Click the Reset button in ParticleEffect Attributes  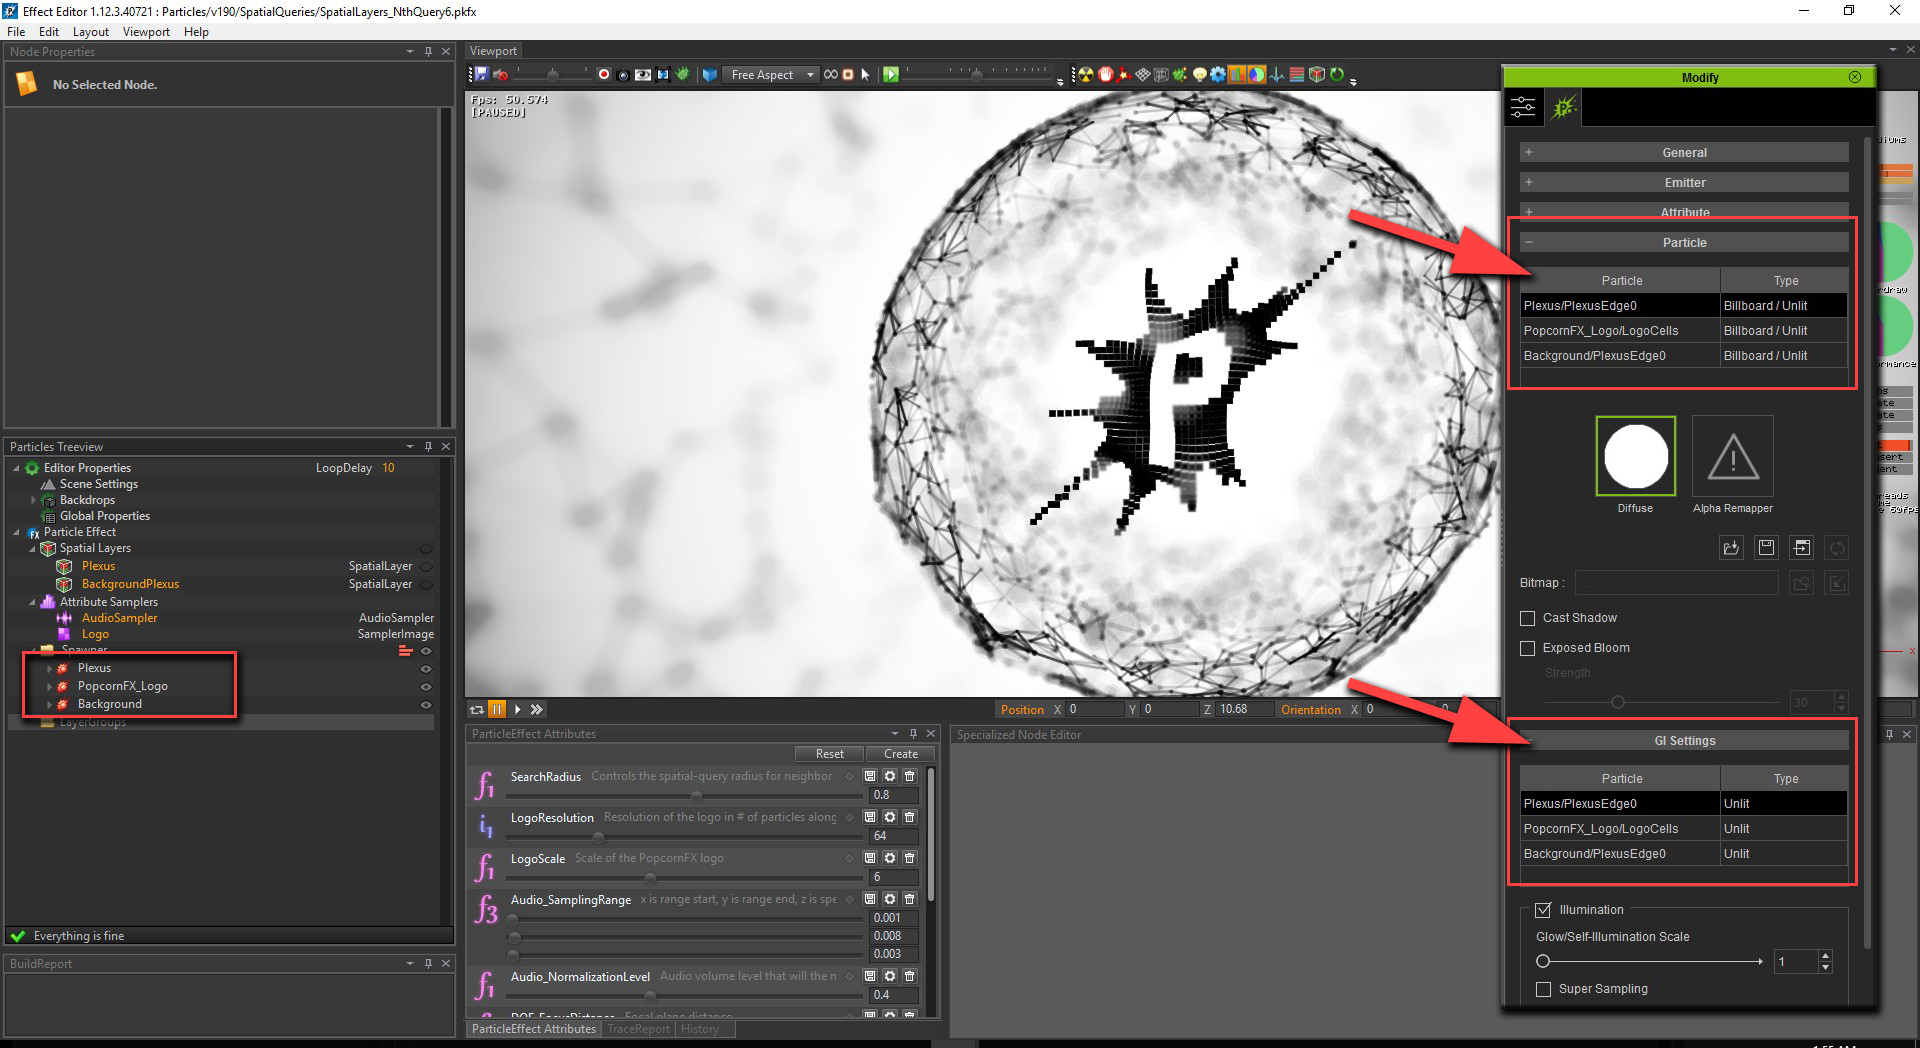tap(829, 754)
